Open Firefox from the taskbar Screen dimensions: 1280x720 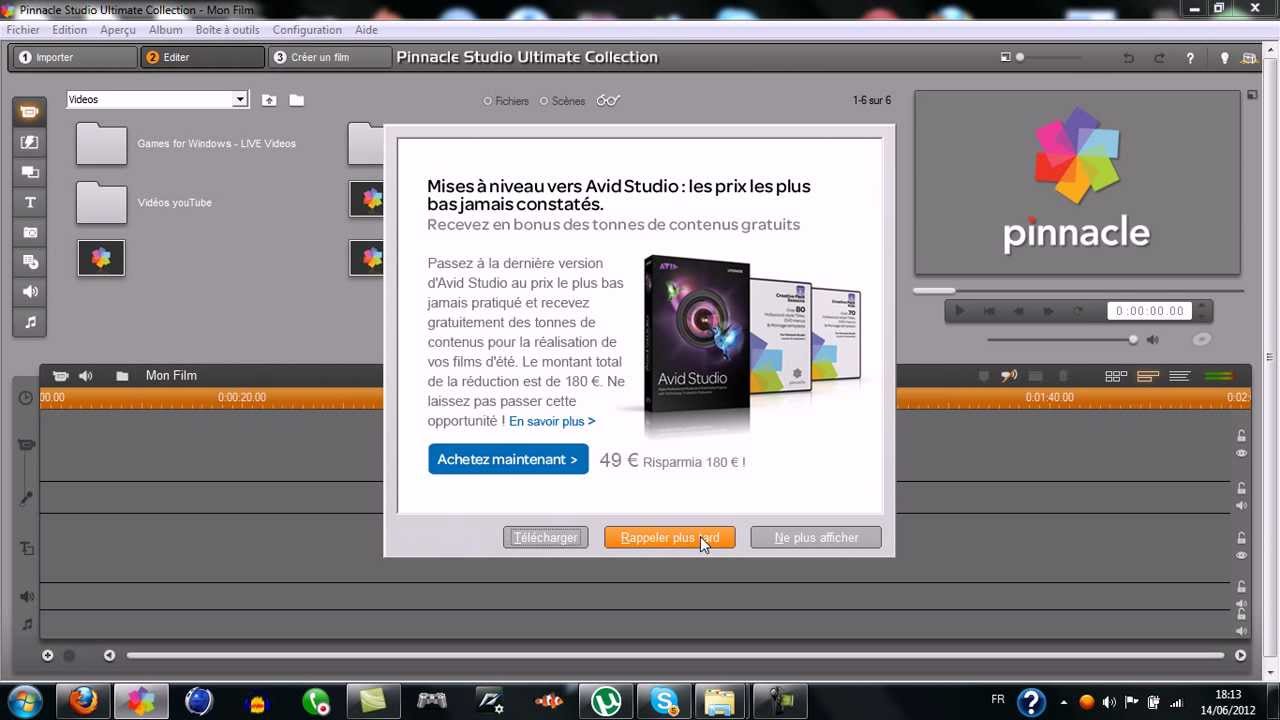[83, 701]
